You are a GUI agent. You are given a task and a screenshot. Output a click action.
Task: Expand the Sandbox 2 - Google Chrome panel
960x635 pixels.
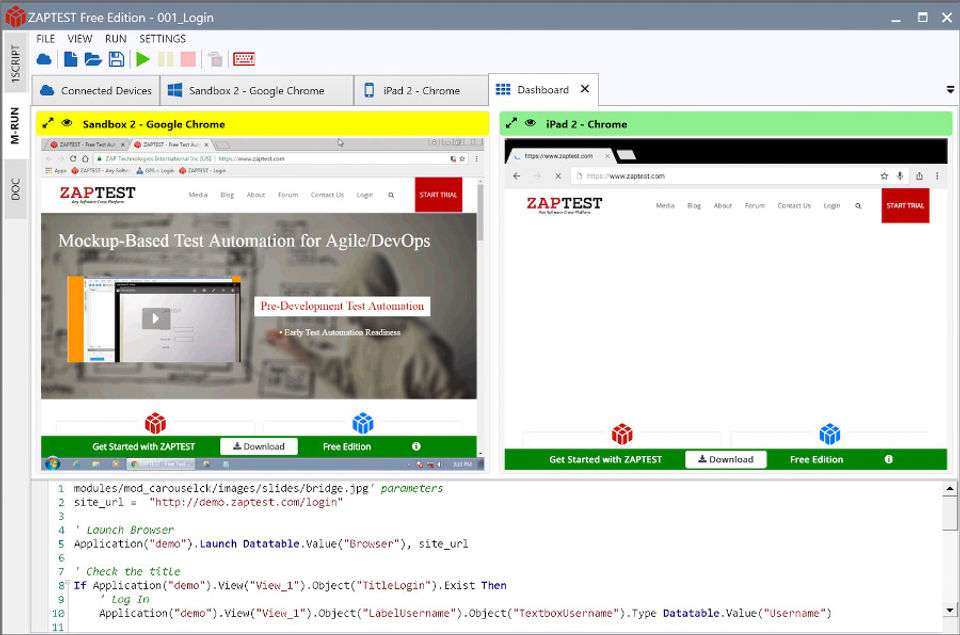click(x=48, y=123)
